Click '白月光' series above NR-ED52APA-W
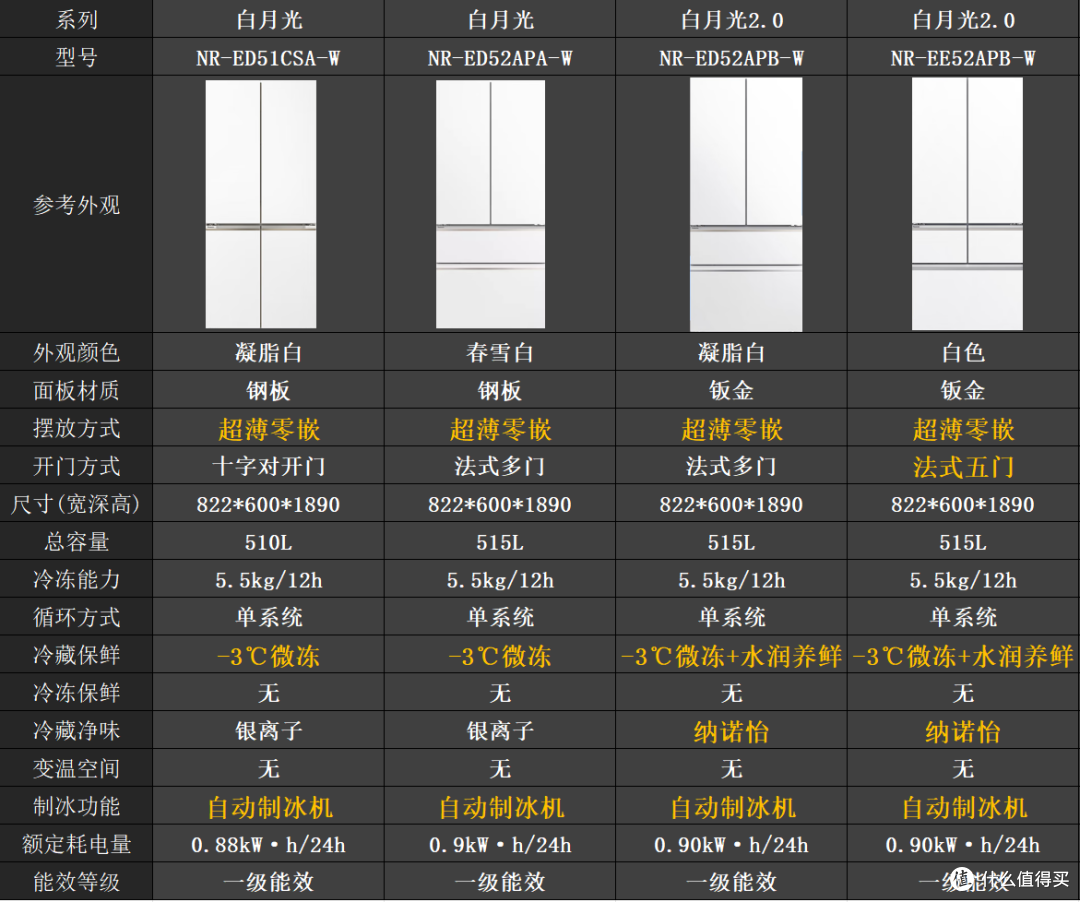 [x=500, y=20]
